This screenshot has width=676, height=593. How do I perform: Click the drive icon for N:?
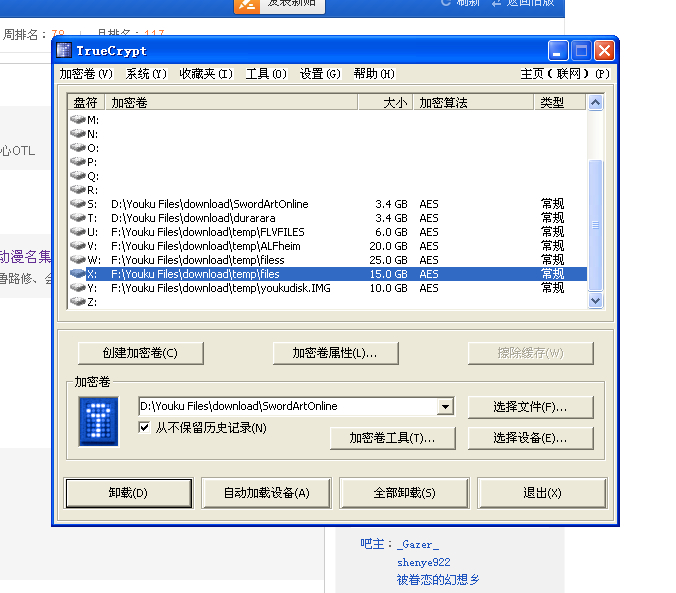[x=78, y=133]
